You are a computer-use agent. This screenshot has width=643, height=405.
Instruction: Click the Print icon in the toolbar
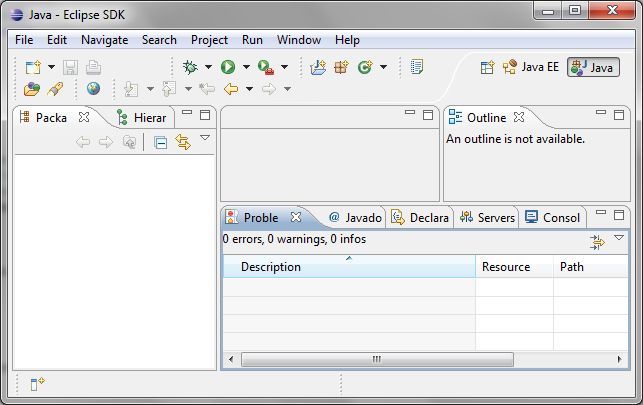tap(93, 67)
